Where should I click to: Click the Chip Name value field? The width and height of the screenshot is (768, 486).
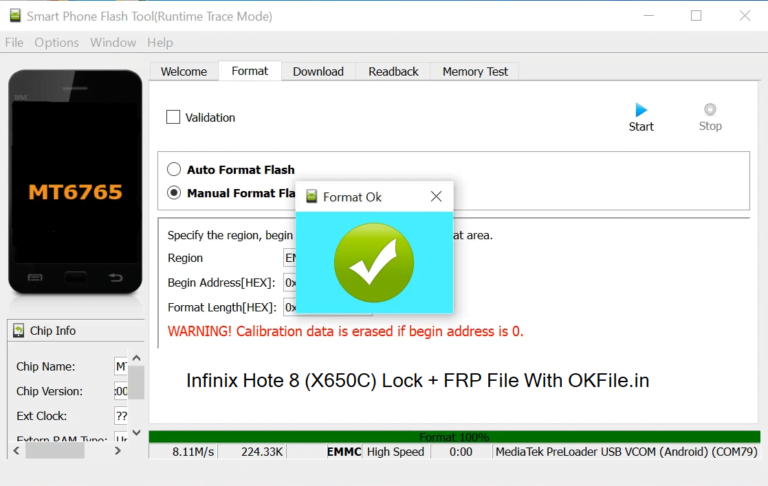(121, 366)
